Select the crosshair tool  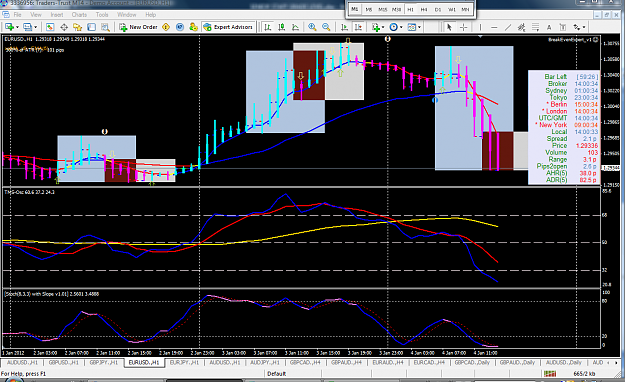point(463,27)
